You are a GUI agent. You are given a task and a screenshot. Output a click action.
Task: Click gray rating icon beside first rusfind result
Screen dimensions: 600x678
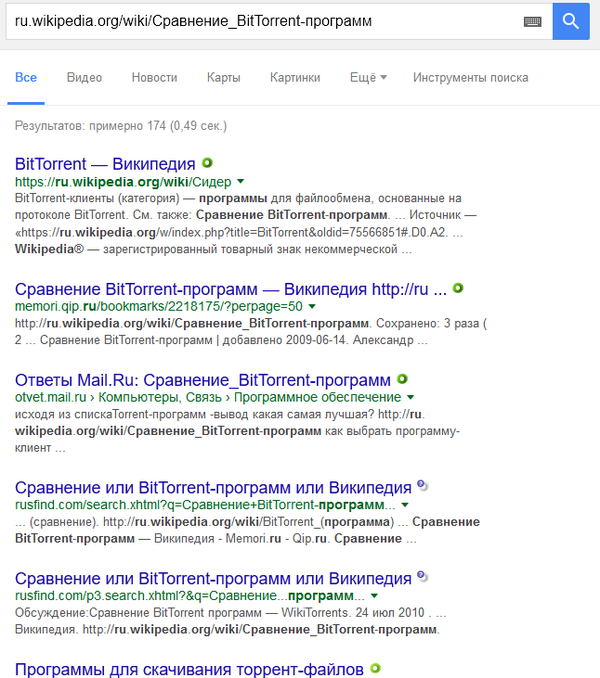(422, 486)
